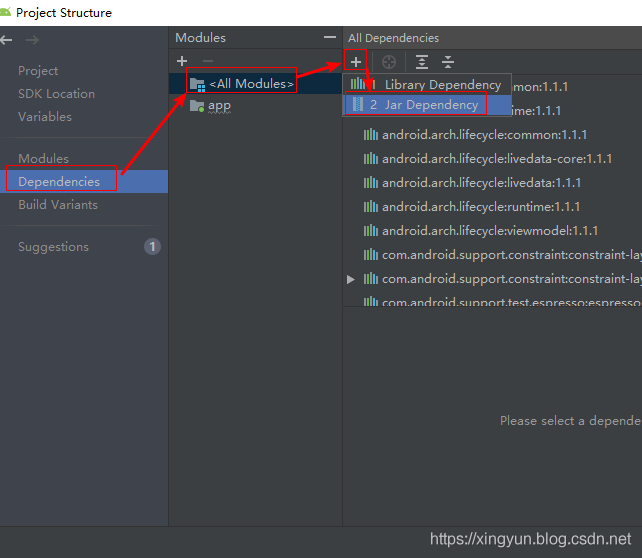Click the app module folder icon

[197, 106]
